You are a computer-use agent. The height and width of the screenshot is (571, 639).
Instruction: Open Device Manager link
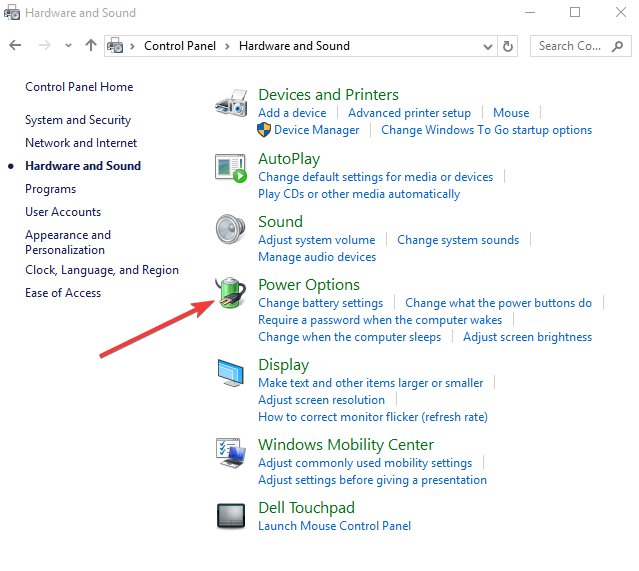[x=316, y=130]
